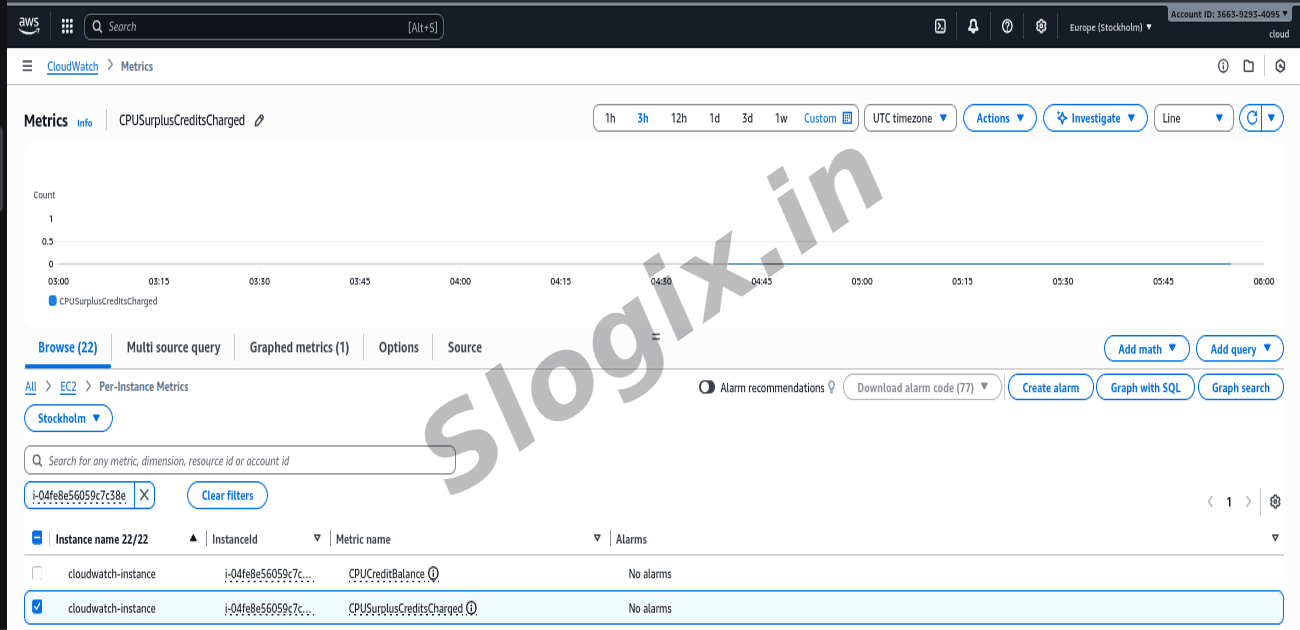Check the CPUCreditBalance row checkbox
The width and height of the screenshot is (1300, 630).
tap(37, 574)
